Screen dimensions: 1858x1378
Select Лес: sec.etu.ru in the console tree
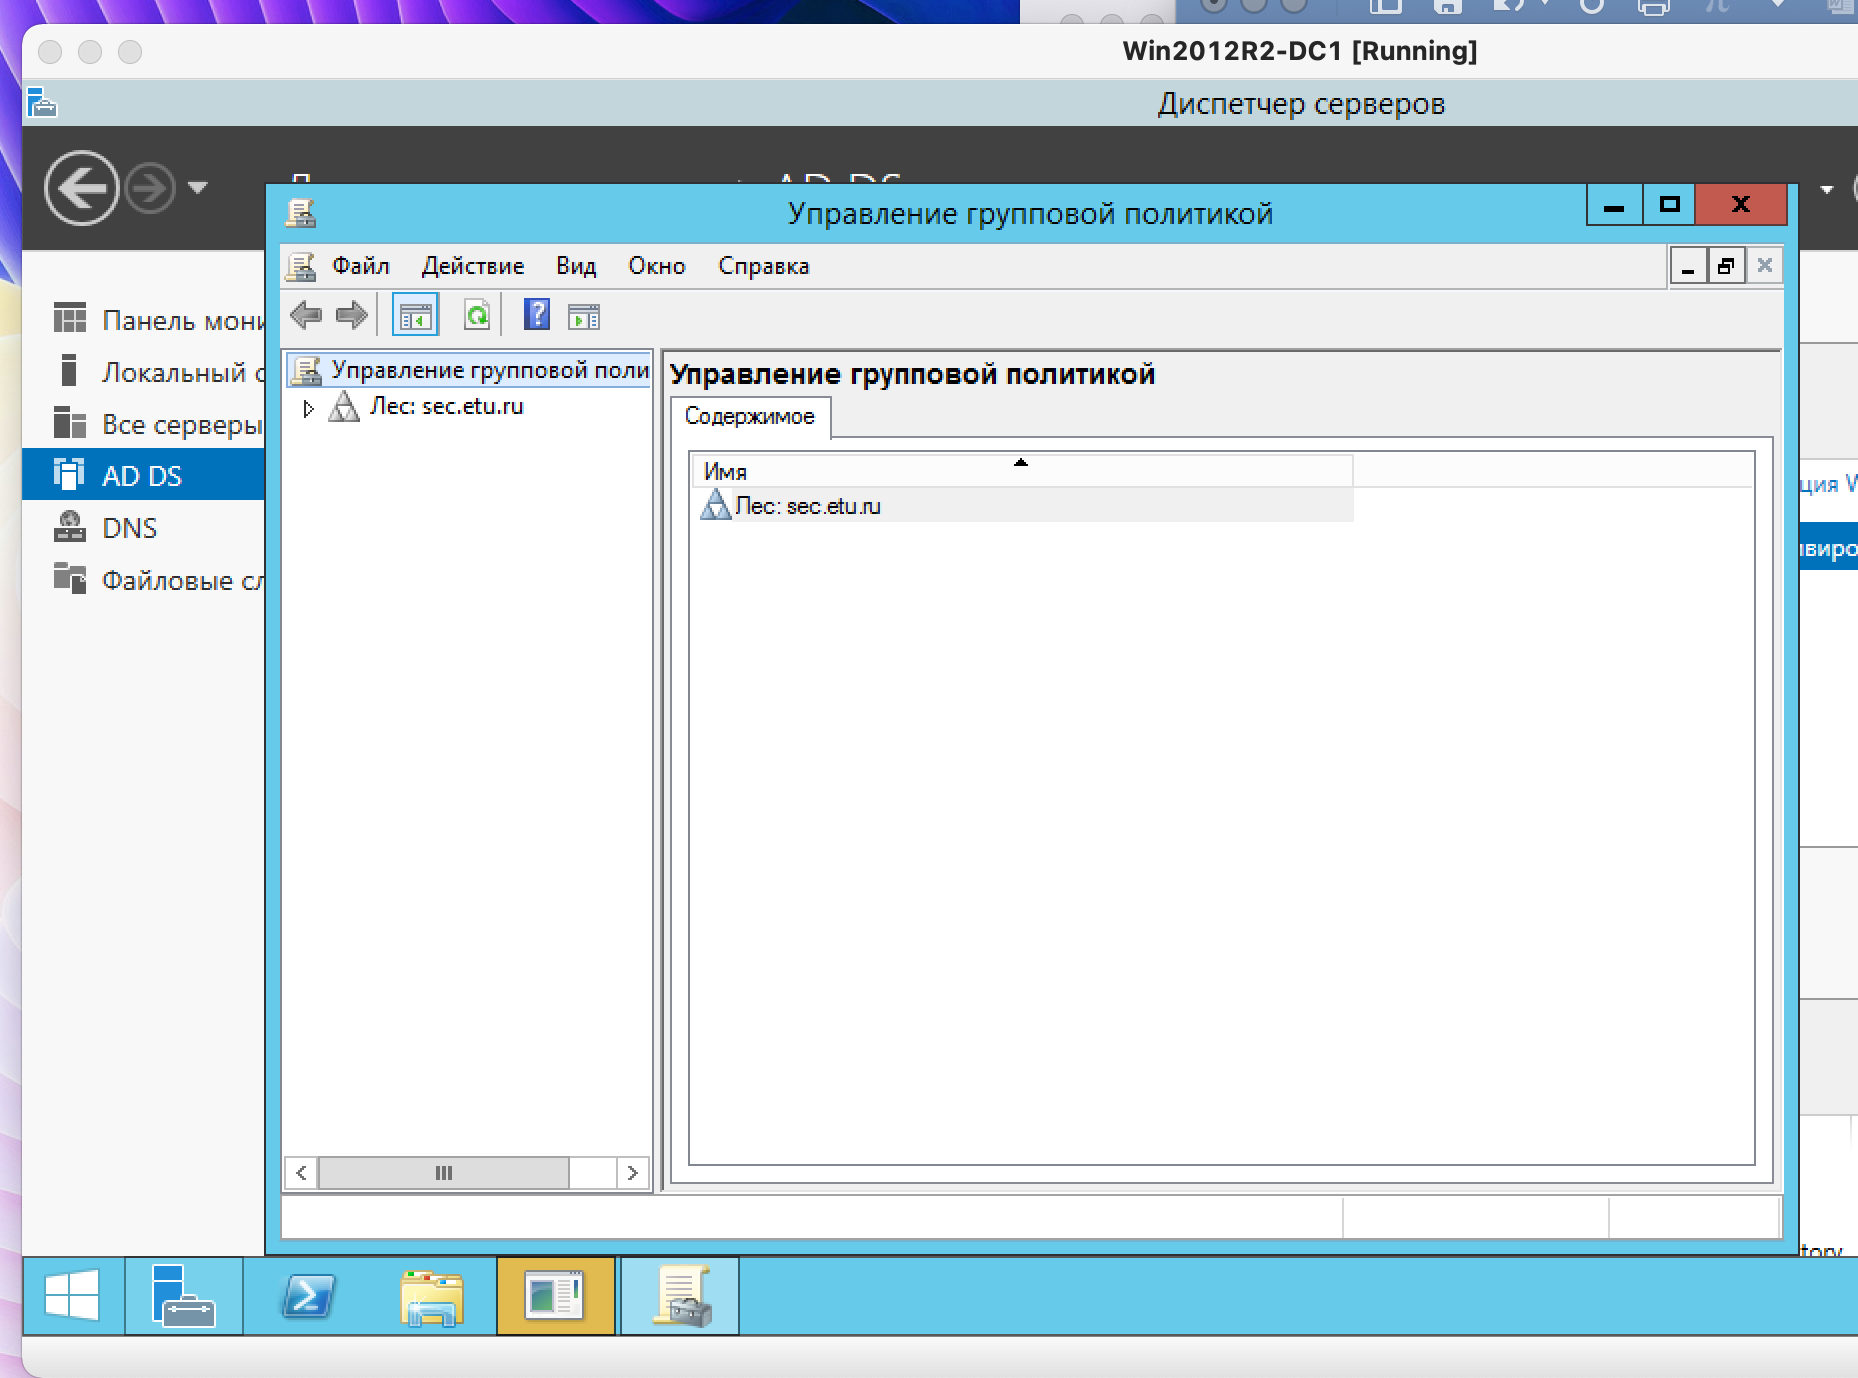tap(446, 407)
